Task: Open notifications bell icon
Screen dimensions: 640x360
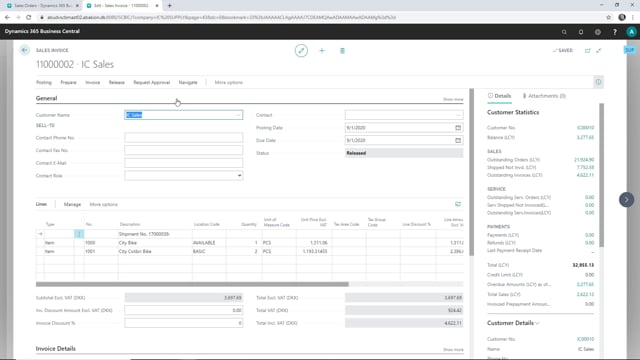Action: pos(581,32)
